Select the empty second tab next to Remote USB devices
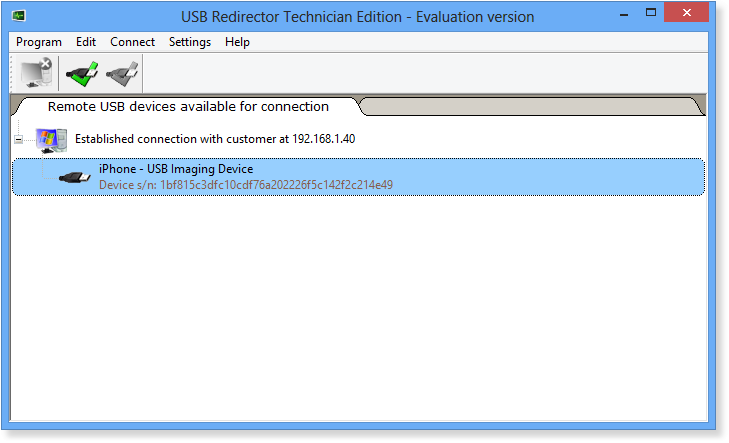729x443 pixels. click(x=532, y=106)
